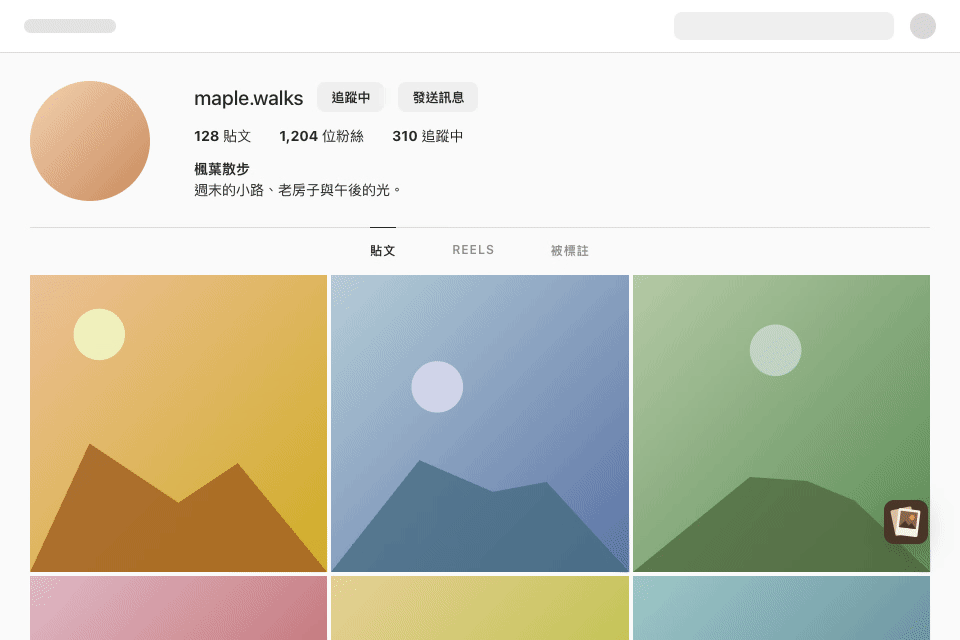960x640 pixels.
Task: Click the bio text 週末的小路、老房子與午後的光。
Action: (298, 190)
